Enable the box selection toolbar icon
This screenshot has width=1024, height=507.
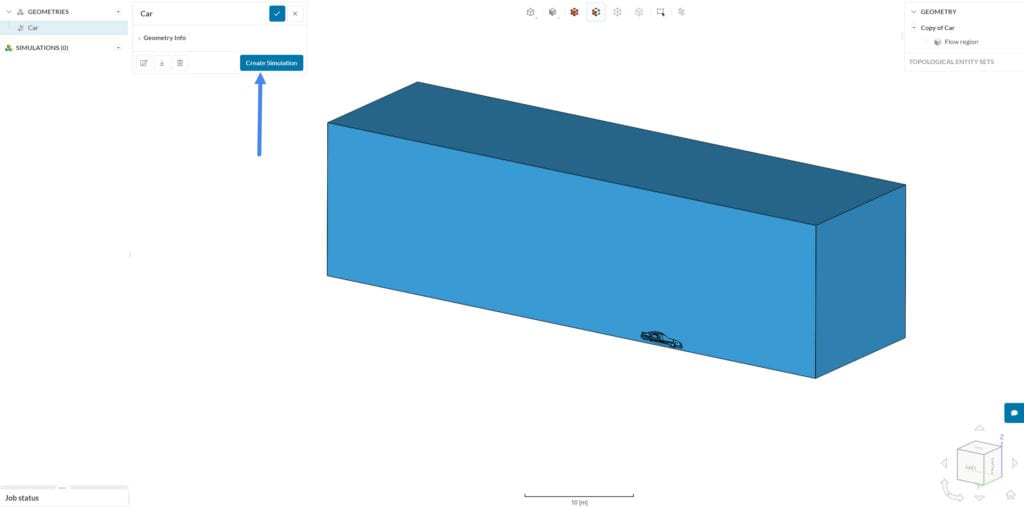tap(660, 12)
